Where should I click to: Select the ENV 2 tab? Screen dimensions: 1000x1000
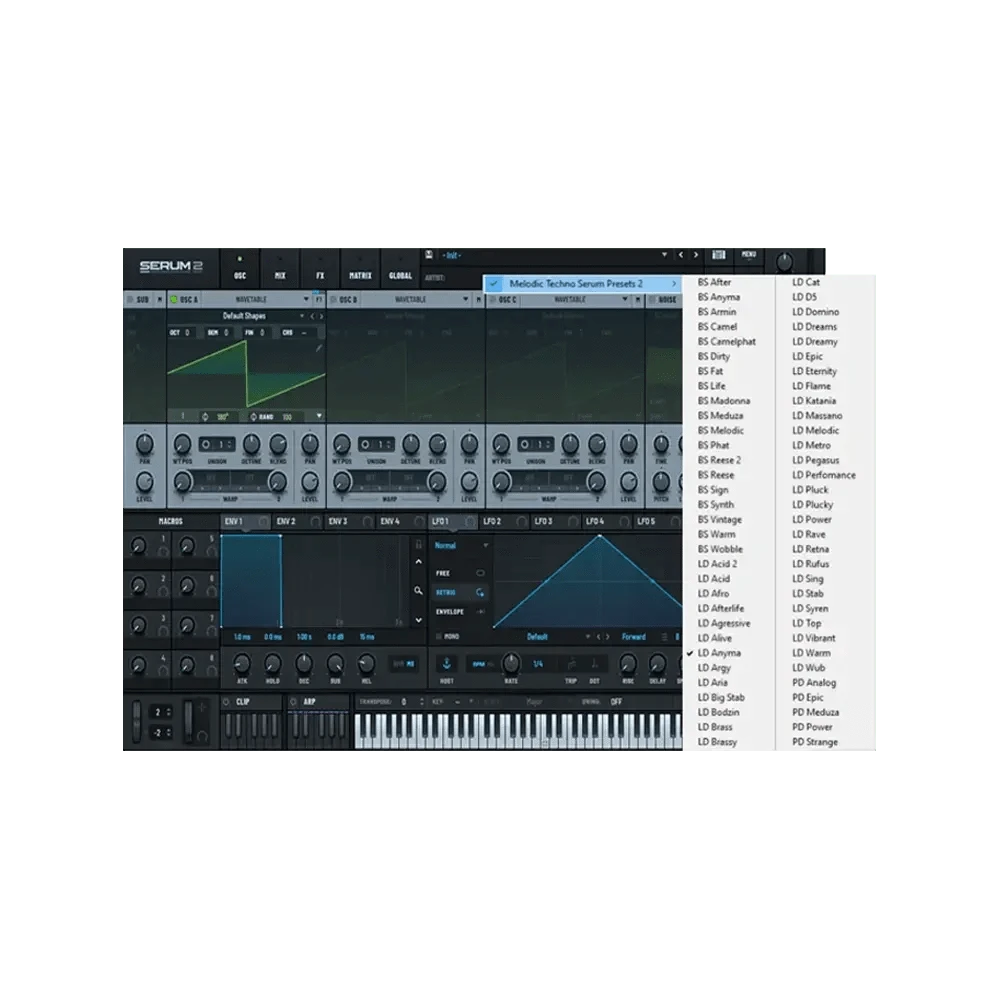pos(287,521)
